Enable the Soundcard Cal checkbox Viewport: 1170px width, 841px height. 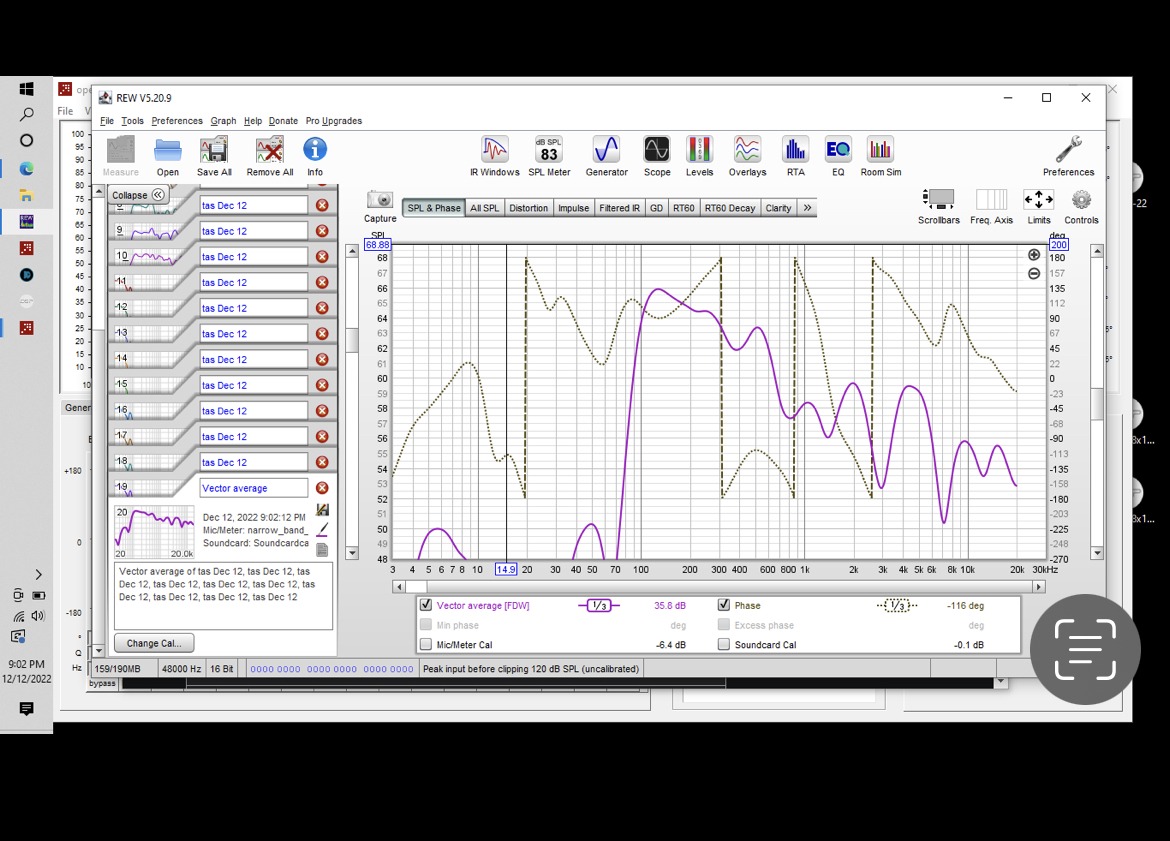(x=724, y=644)
